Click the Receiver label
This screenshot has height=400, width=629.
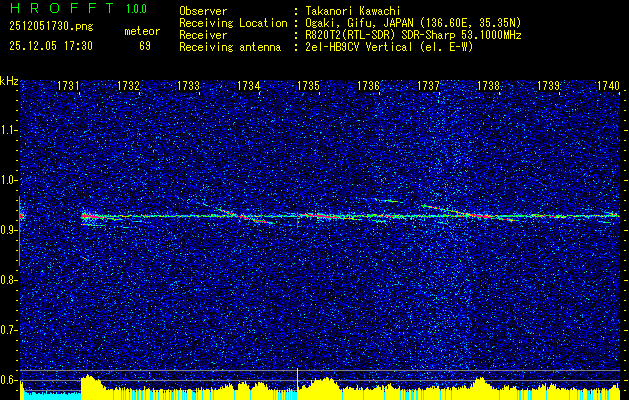203,35
